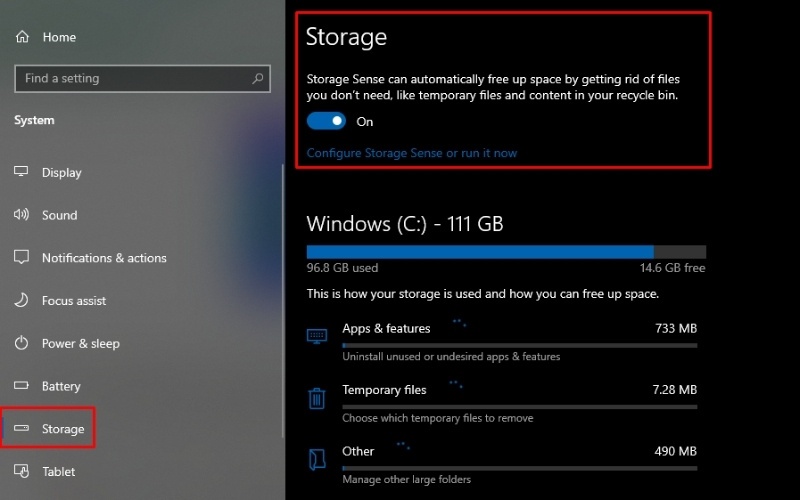Screen dimensions: 800x500
Task: Click the Focus assist moon icon
Action: 22,300
